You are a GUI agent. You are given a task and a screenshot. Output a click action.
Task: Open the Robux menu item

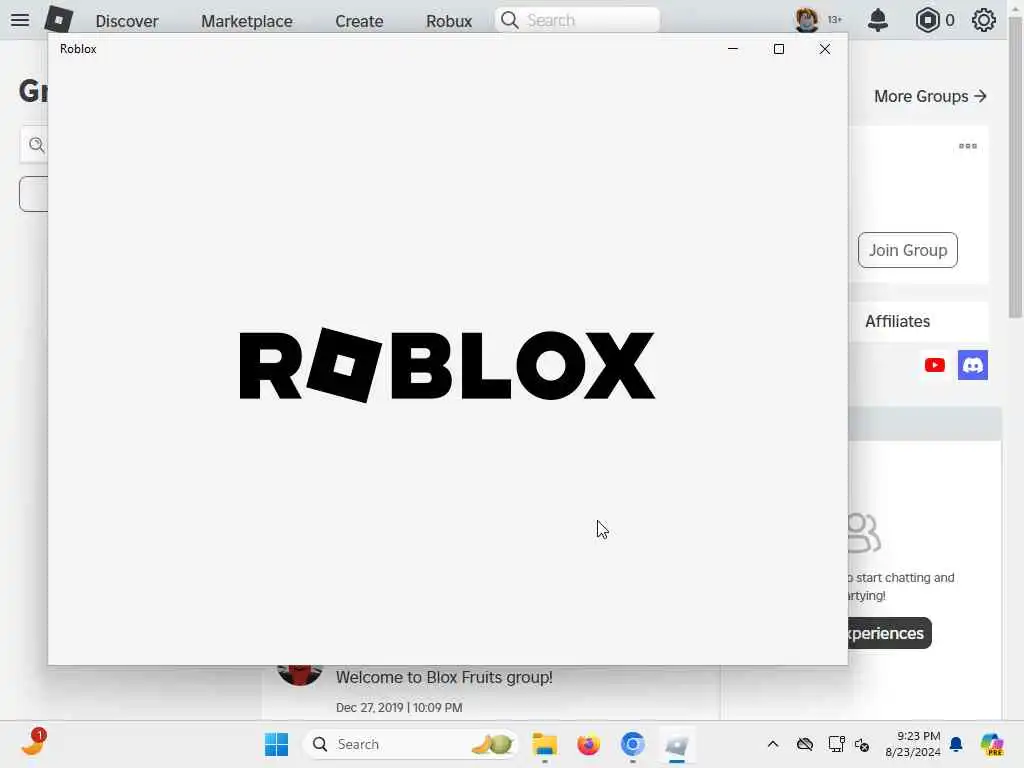[x=449, y=21]
